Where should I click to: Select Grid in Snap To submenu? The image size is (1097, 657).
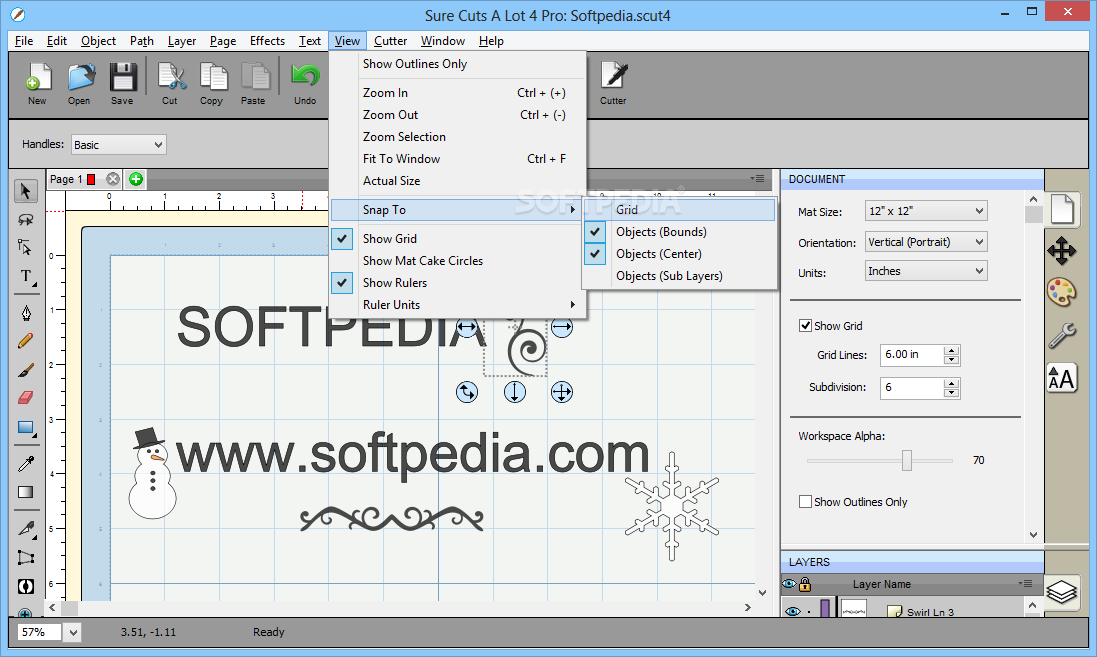(679, 210)
